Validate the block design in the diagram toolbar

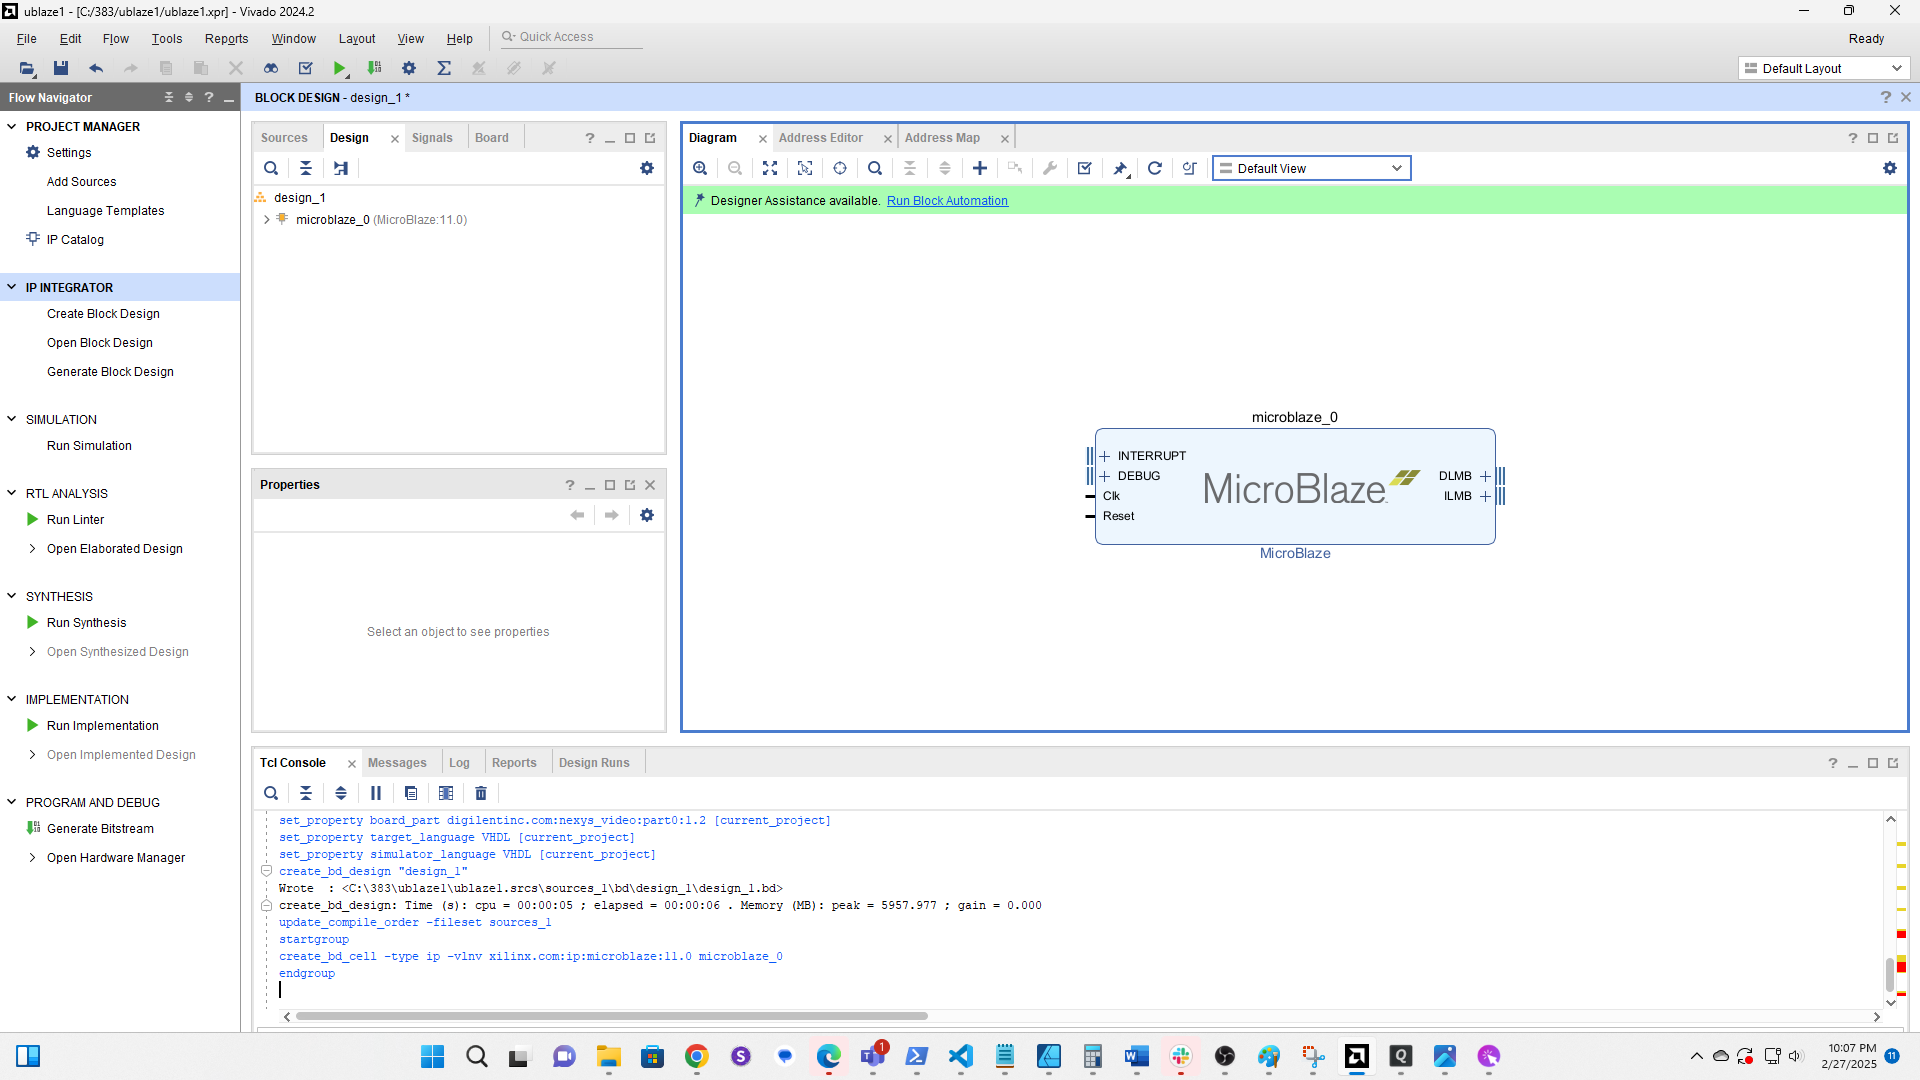click(1084, 168)
